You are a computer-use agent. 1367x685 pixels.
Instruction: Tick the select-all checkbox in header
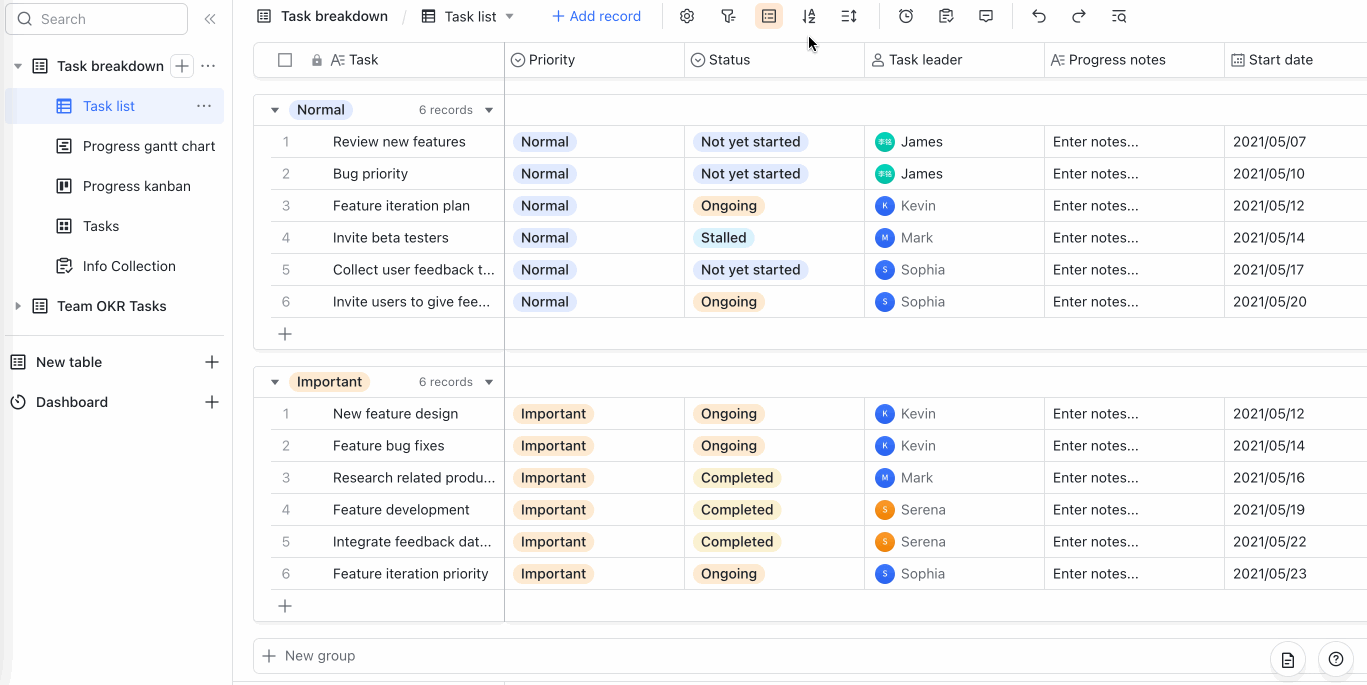[x=285, y=60]
